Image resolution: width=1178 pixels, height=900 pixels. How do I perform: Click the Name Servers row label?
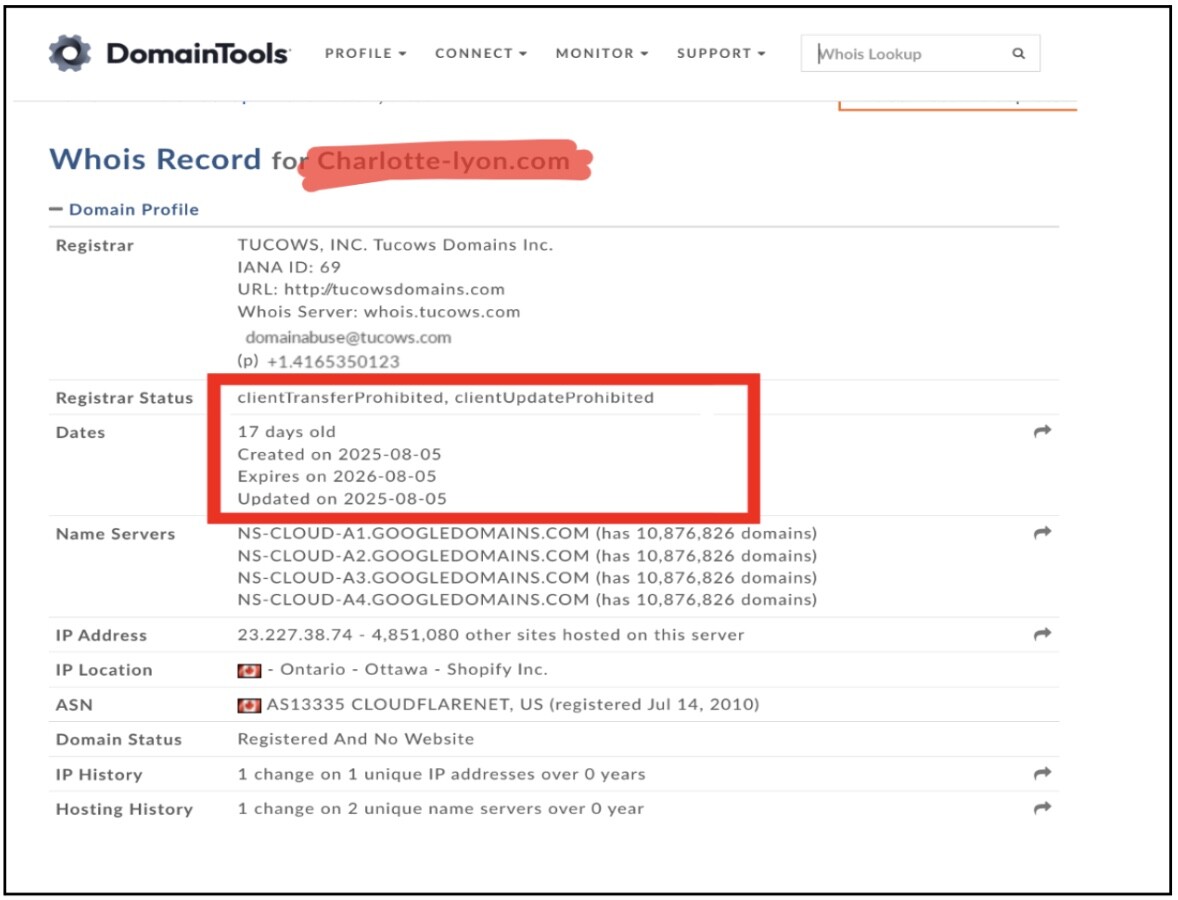coord(116,534)
